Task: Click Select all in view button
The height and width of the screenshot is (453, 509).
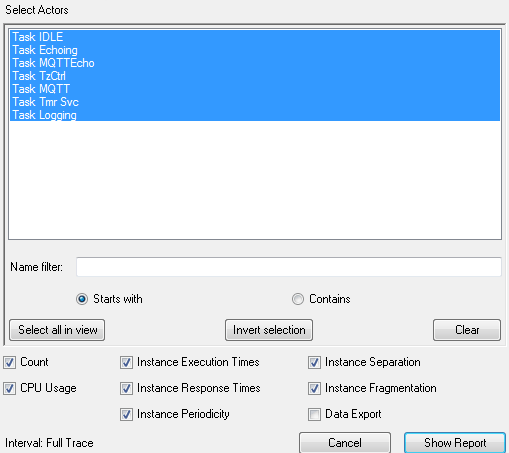Action: [x=57, y=330]
